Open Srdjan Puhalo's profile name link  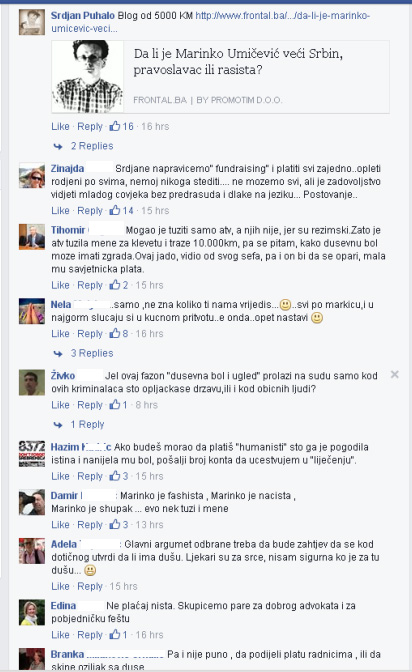[83, 15]
